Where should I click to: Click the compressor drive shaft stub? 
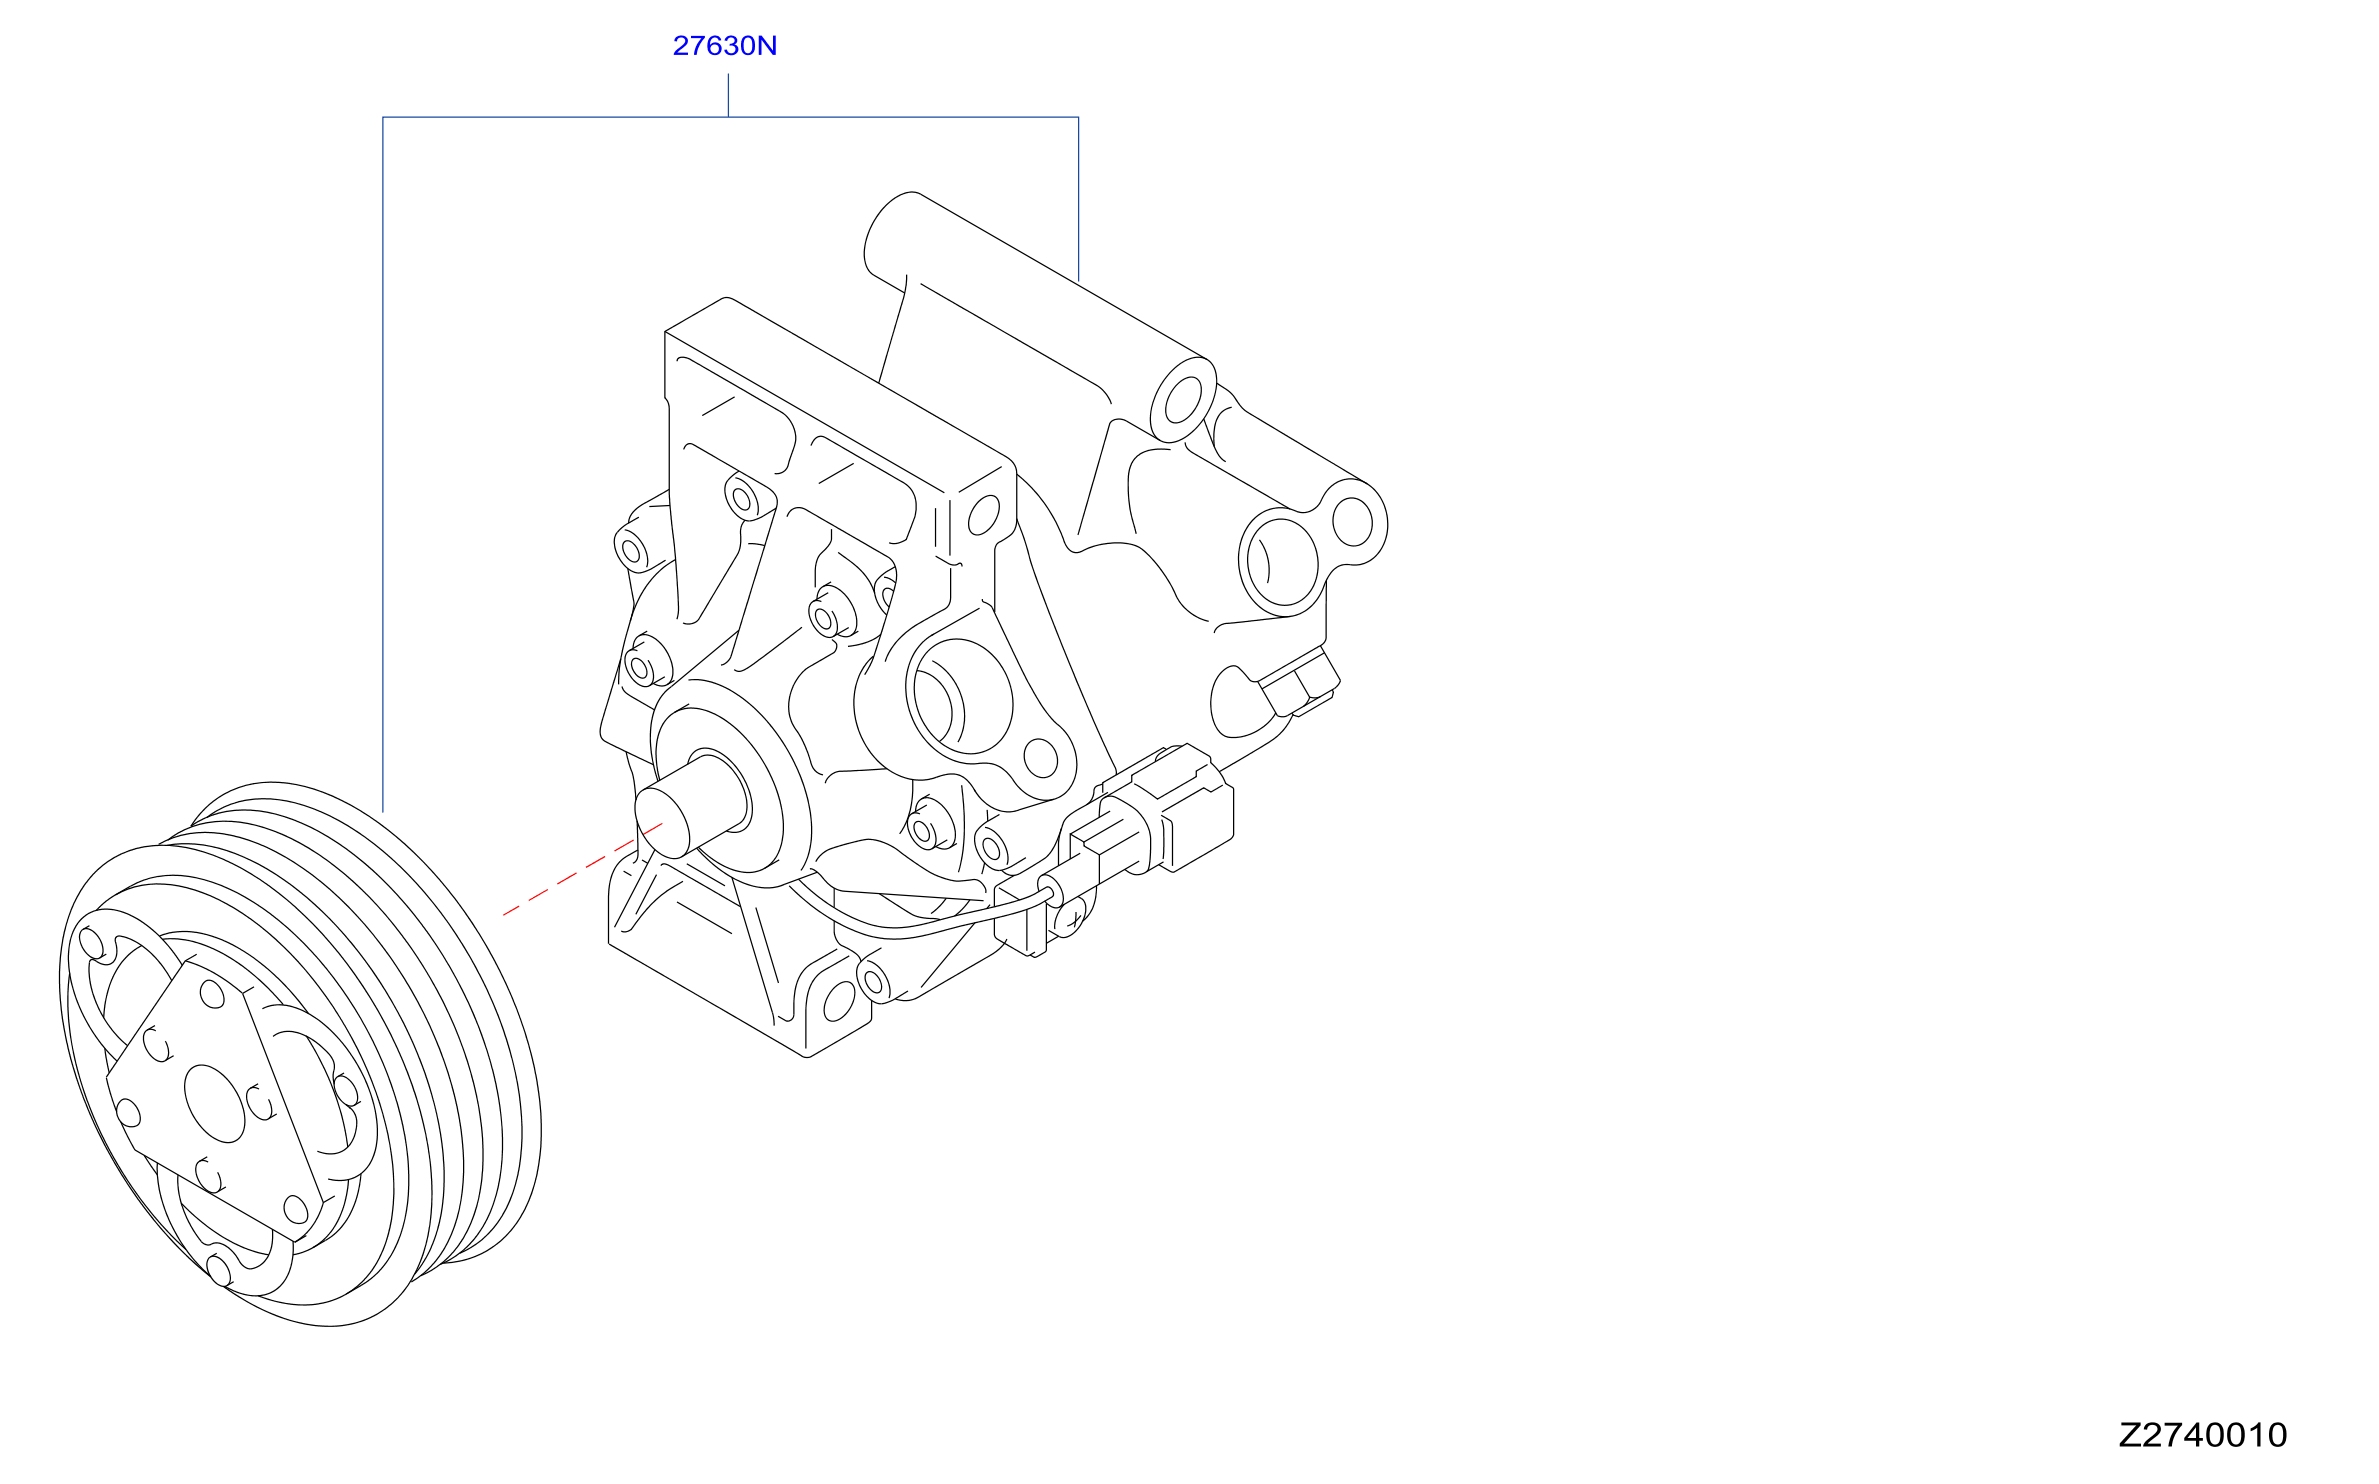click(690, 807)
